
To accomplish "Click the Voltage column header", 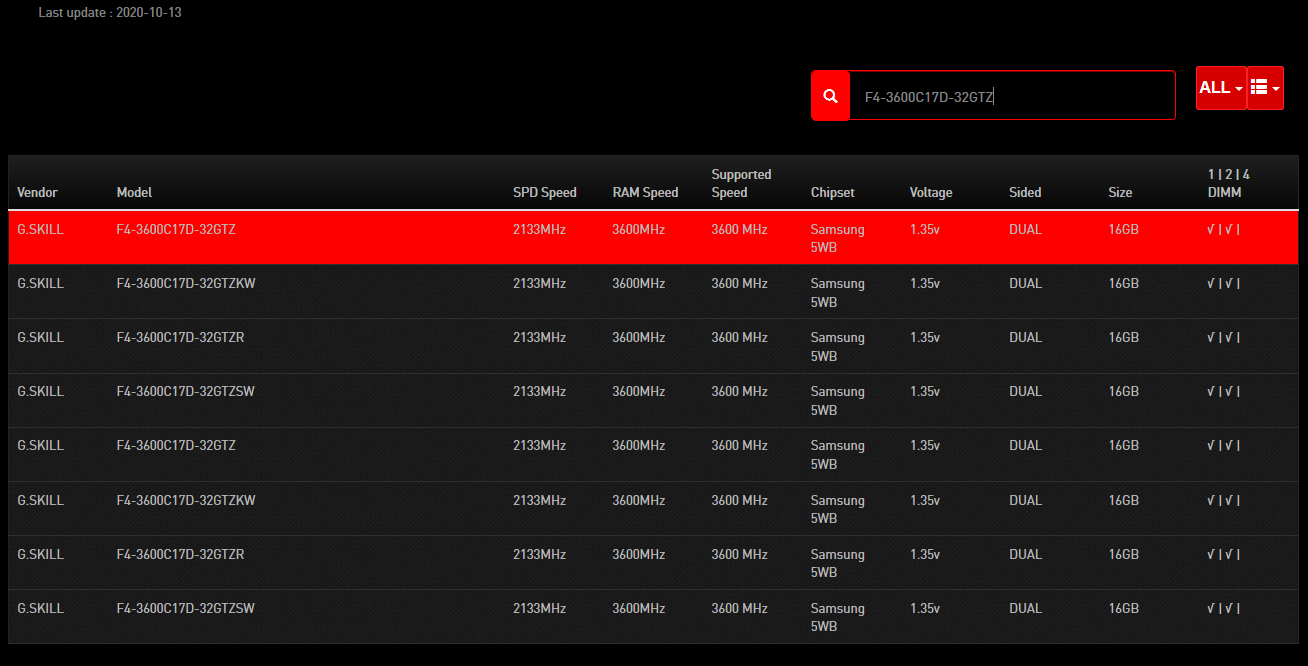I will (931, 193).
